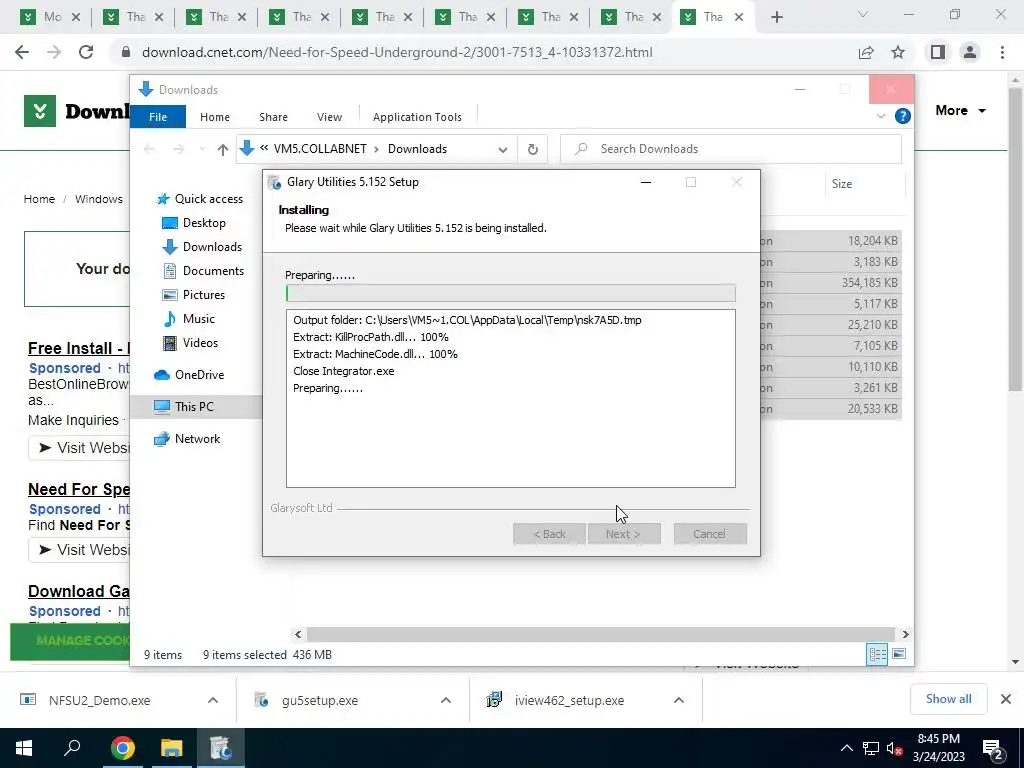1024x768 pixels.
Task: Click NFSU2_Demo.exe in downloads bar
Action: pyautogui.click(x=99, y=700)
